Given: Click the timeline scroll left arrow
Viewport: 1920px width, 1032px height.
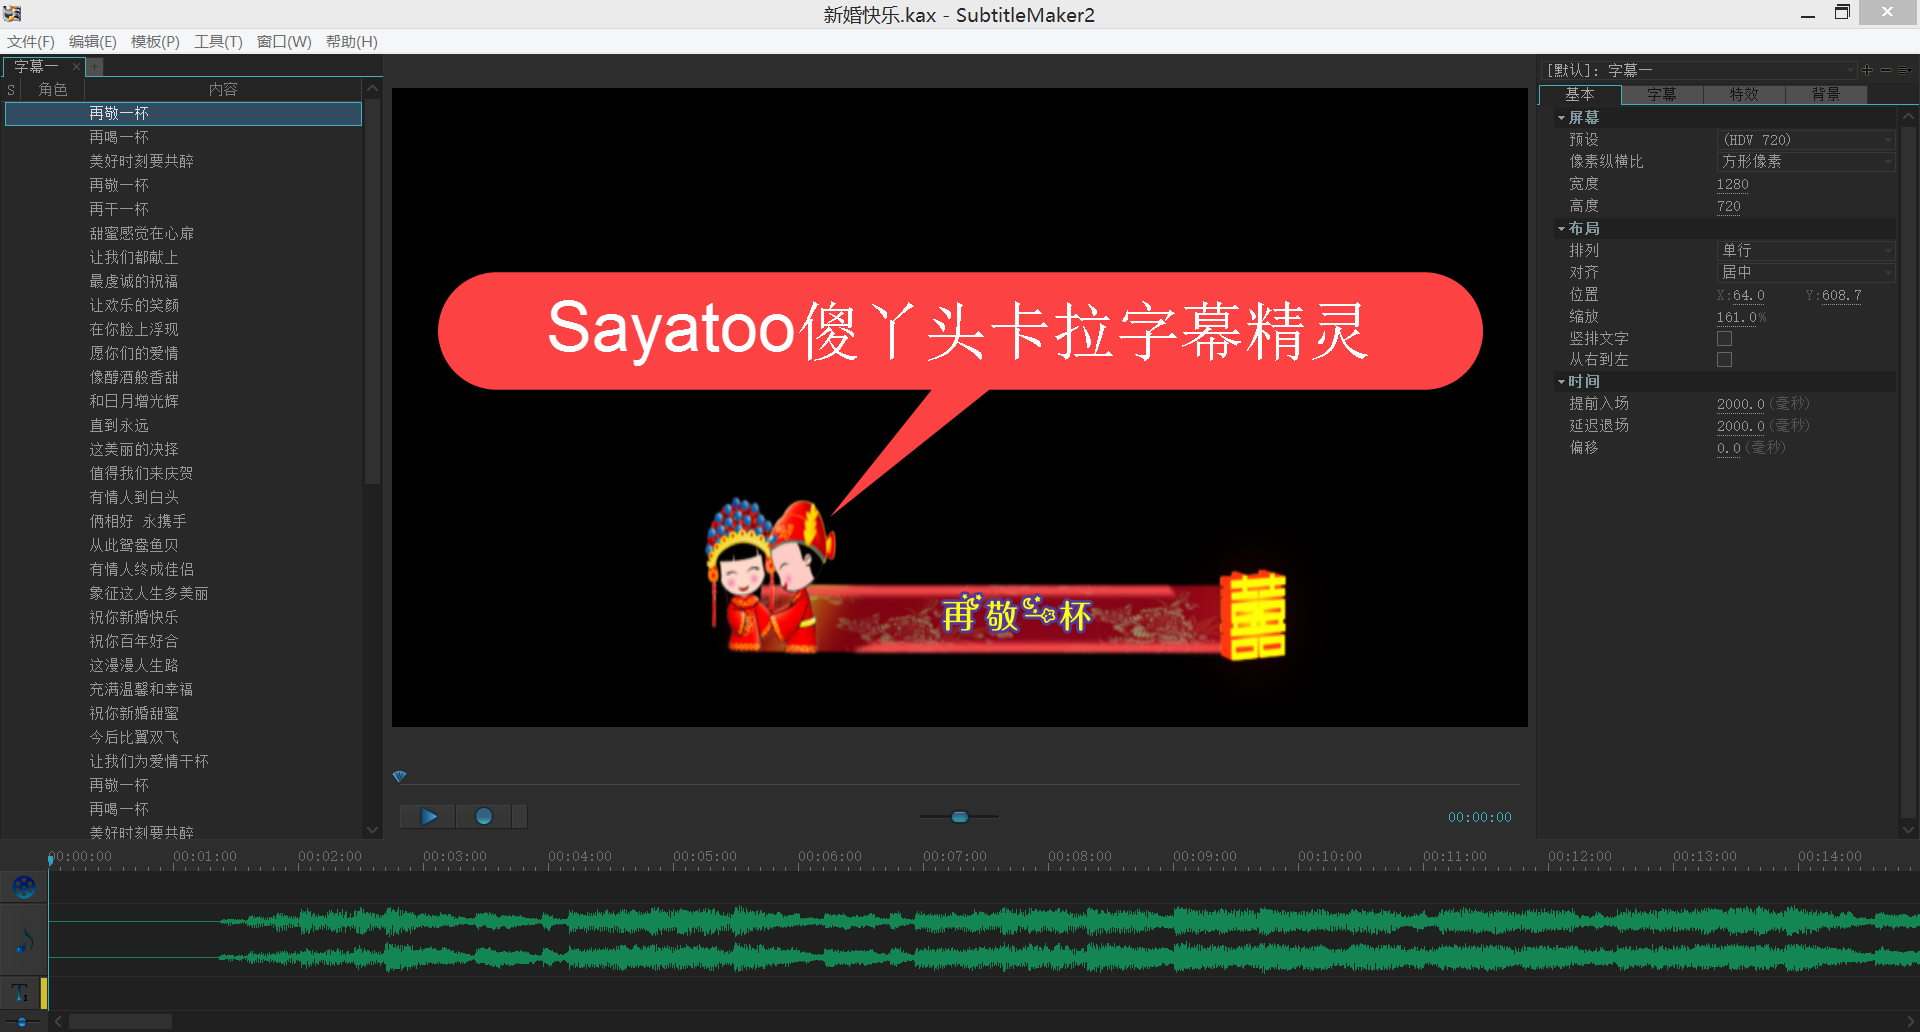Looking at the screenshot, I should click(59, 1021).
